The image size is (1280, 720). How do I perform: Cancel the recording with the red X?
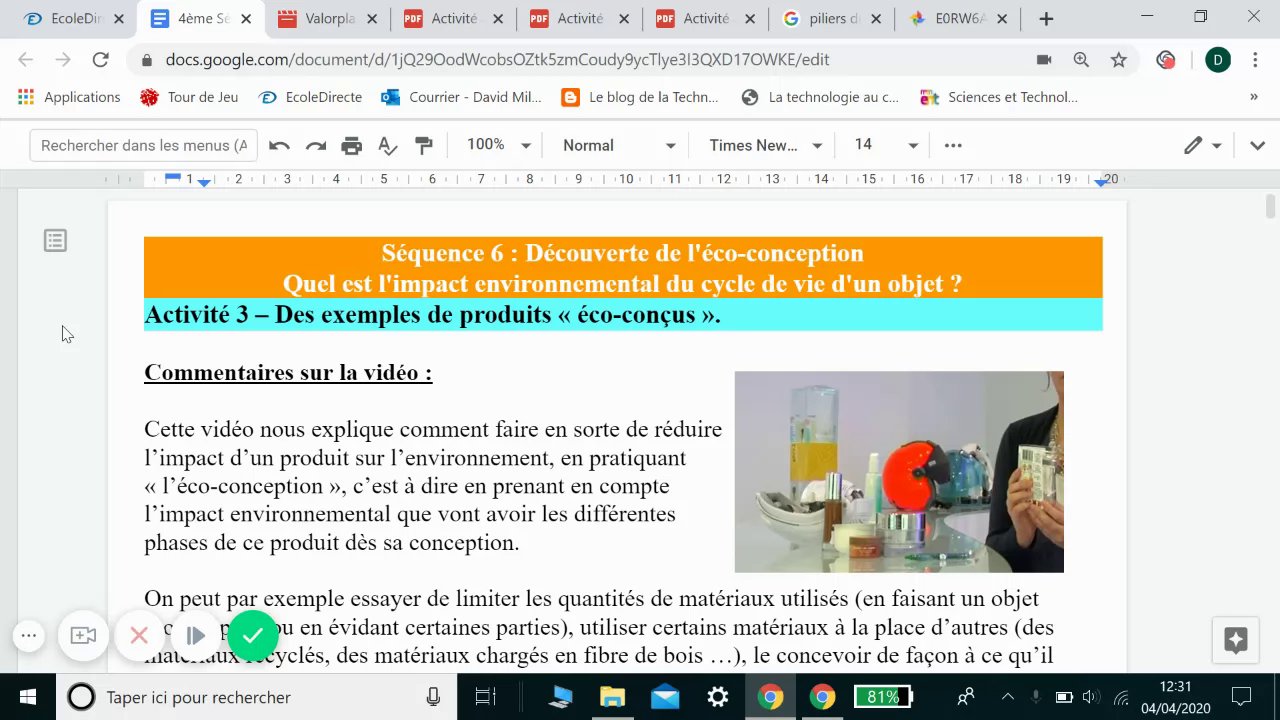pyautogui.click(x=139, y=635)
